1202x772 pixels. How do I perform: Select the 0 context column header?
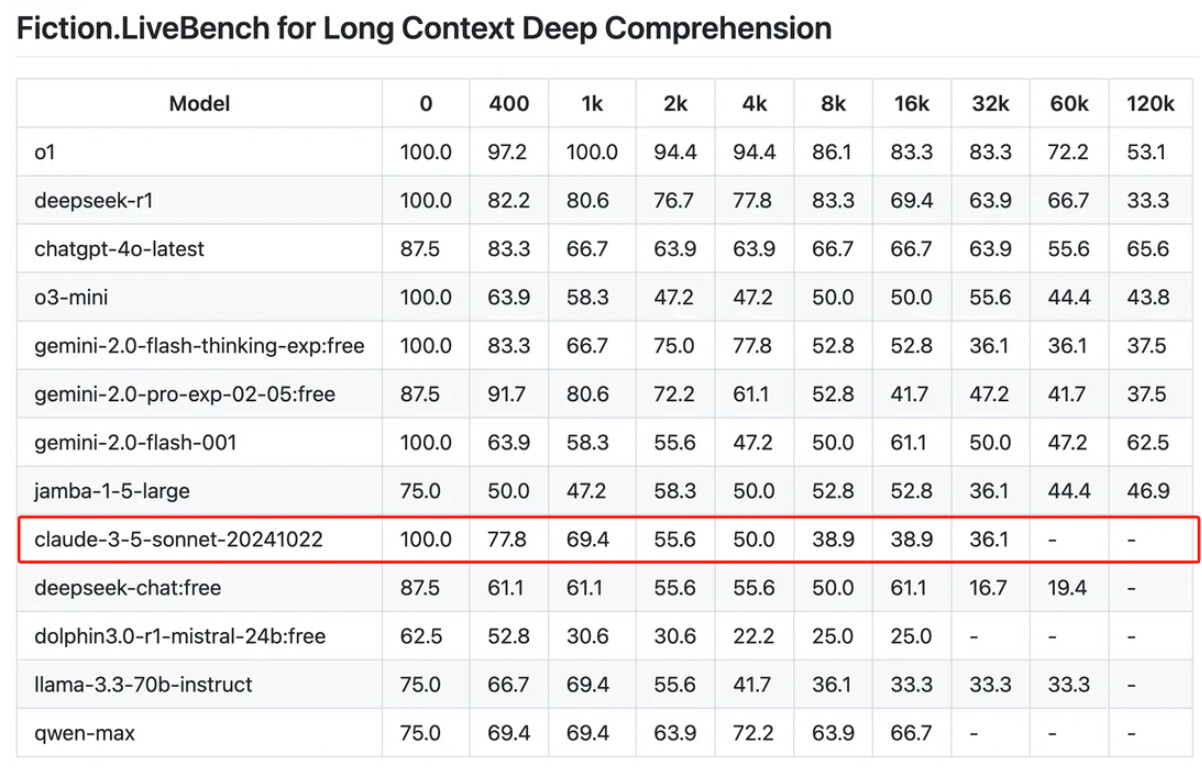tap(426, 103)
